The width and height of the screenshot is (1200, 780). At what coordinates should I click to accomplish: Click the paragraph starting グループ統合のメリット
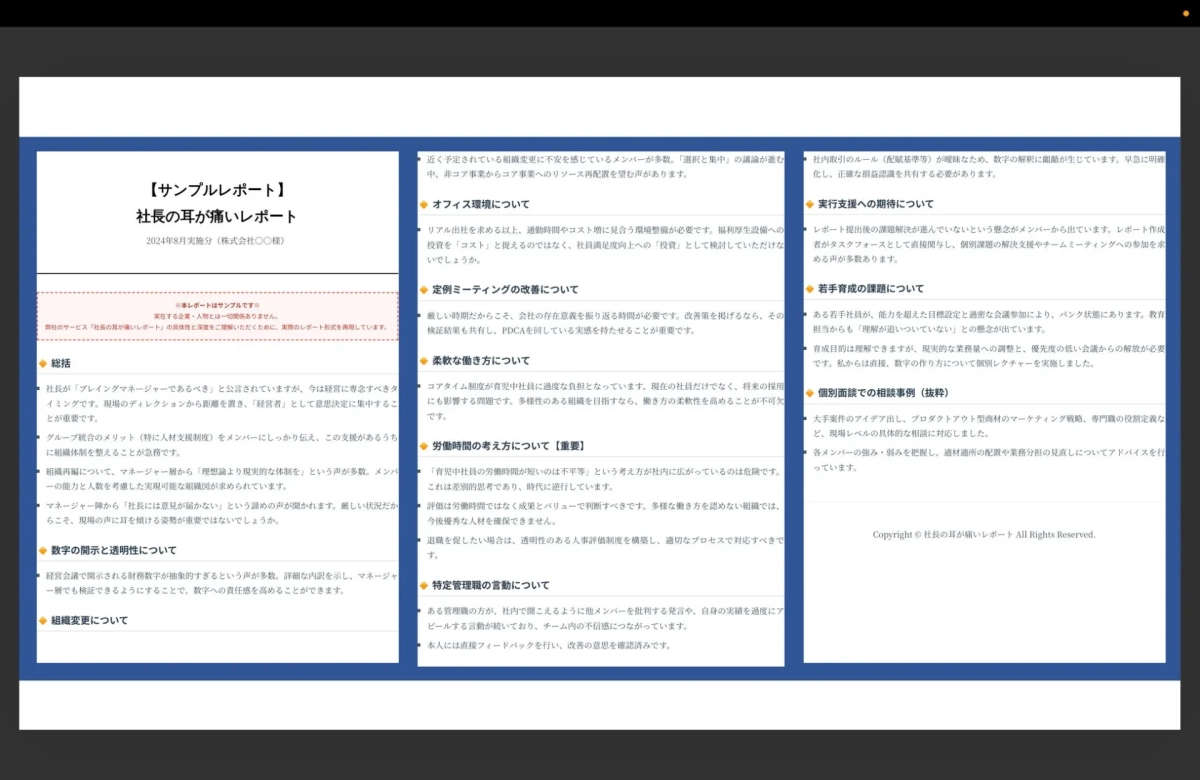(x=220, y=445)
